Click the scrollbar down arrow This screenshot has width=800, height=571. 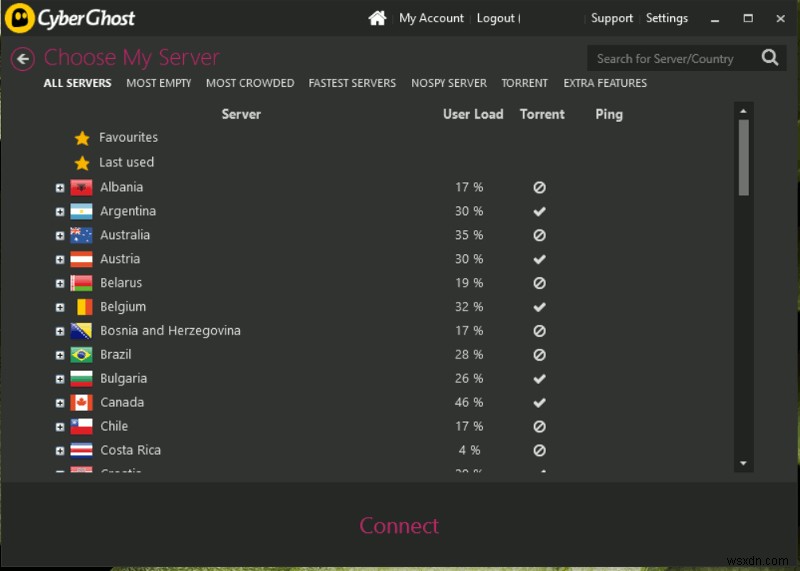coord(743,464)
